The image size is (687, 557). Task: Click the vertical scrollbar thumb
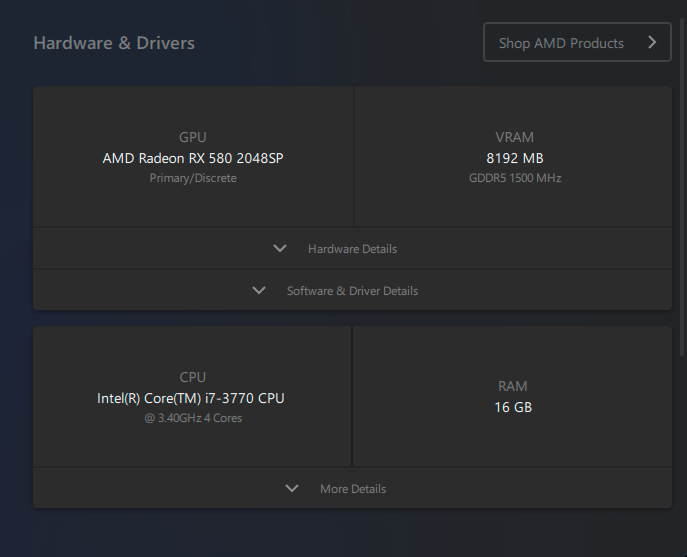pos(682,186)
